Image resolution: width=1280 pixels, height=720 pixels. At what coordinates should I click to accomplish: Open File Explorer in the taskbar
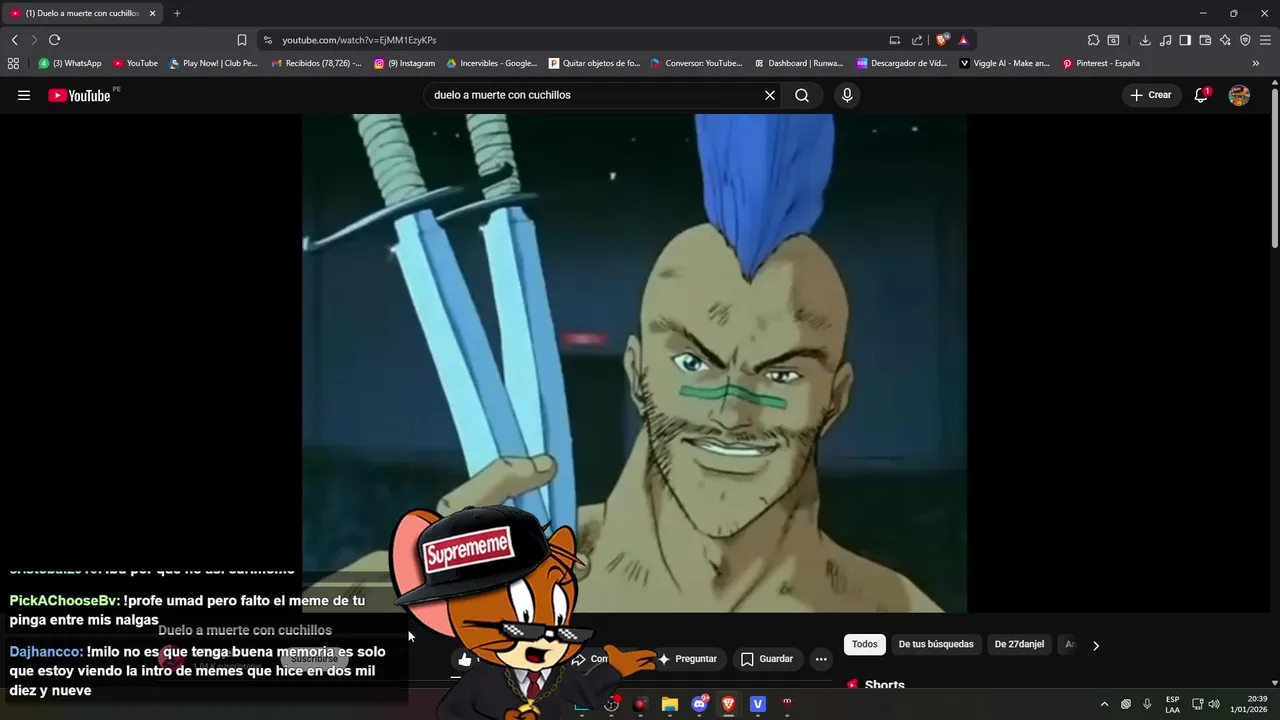pos(670,704)
